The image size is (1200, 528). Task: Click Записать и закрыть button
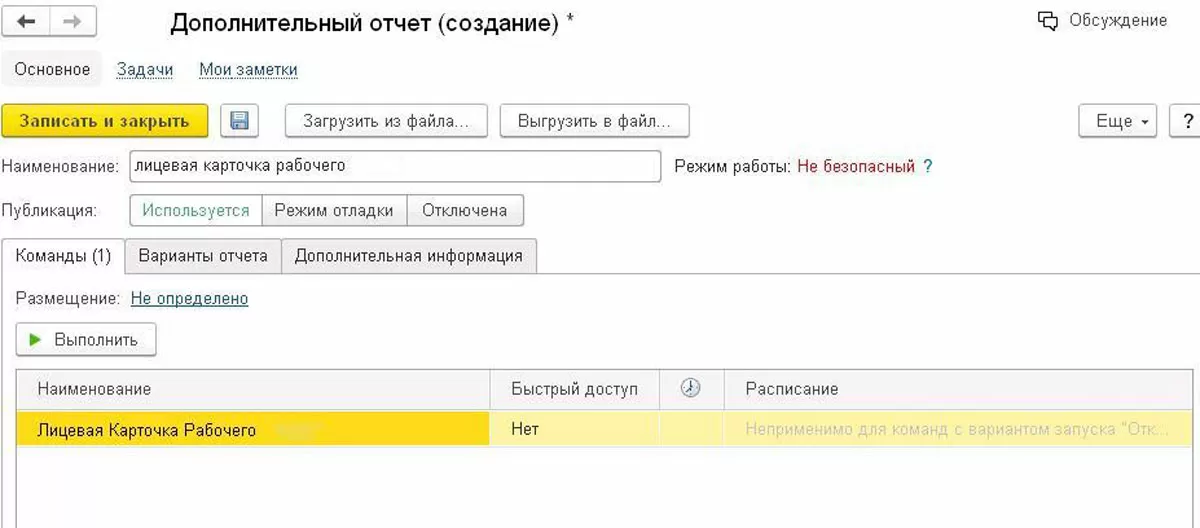(x=104, y=121)
